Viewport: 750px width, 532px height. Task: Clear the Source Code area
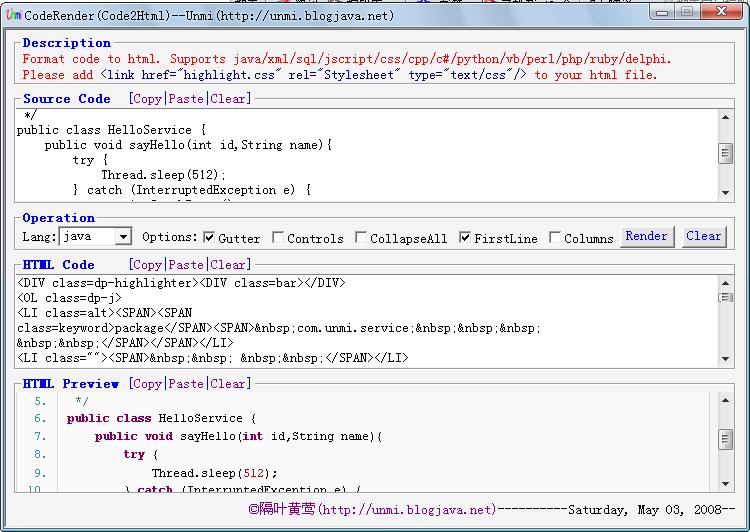click(x=229, y=99)
